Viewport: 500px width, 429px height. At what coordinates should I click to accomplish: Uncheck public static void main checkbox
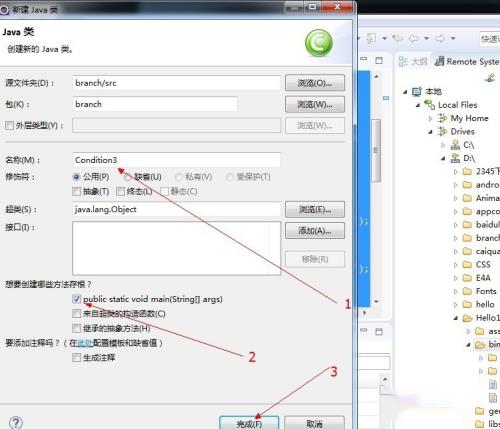(76, 299)
